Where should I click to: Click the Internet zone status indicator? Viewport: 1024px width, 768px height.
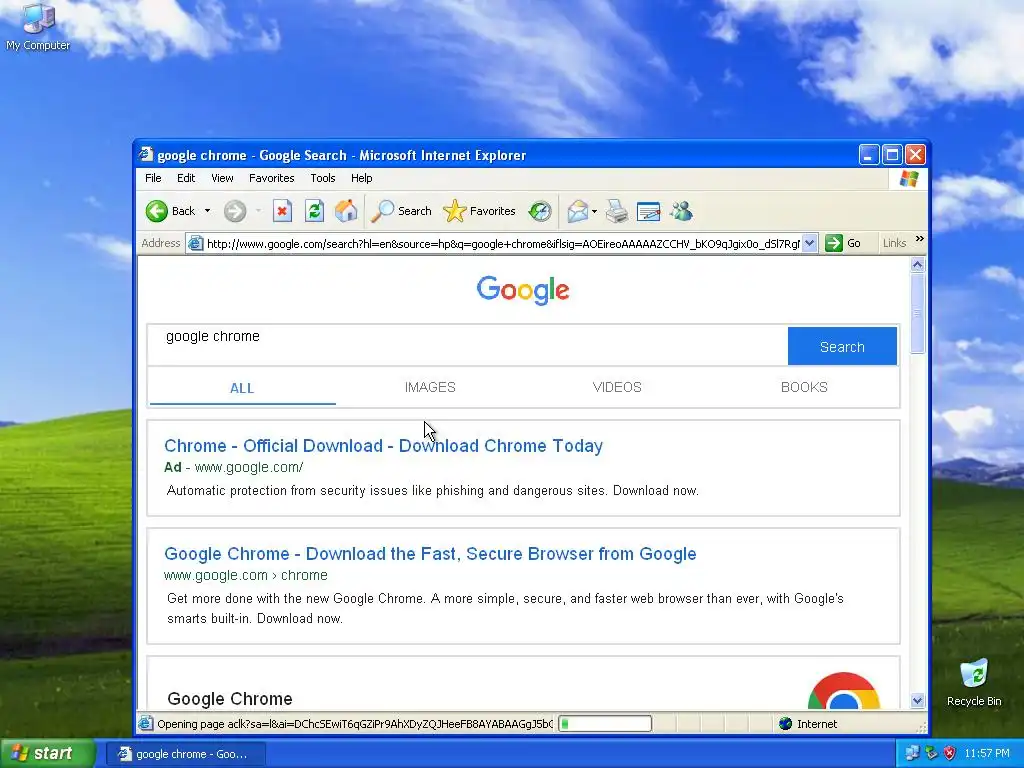point(808,724)
